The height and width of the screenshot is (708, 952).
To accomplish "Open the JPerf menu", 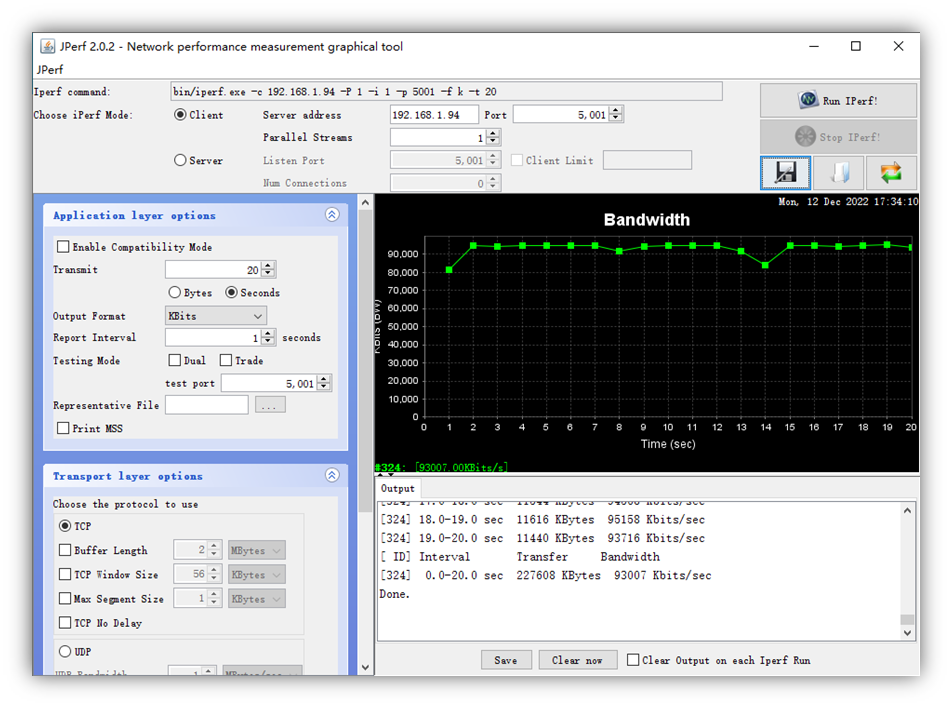I will pyautogui.click(x=50, y=69).
